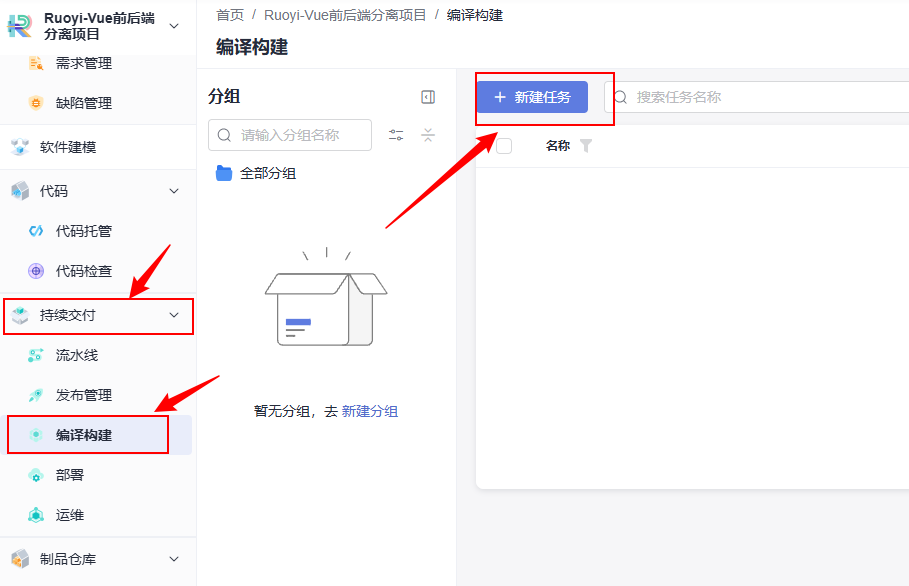The image size is (909, 586).
Task: Click the 代码检查 target icon
Action: tap(36, 271)
